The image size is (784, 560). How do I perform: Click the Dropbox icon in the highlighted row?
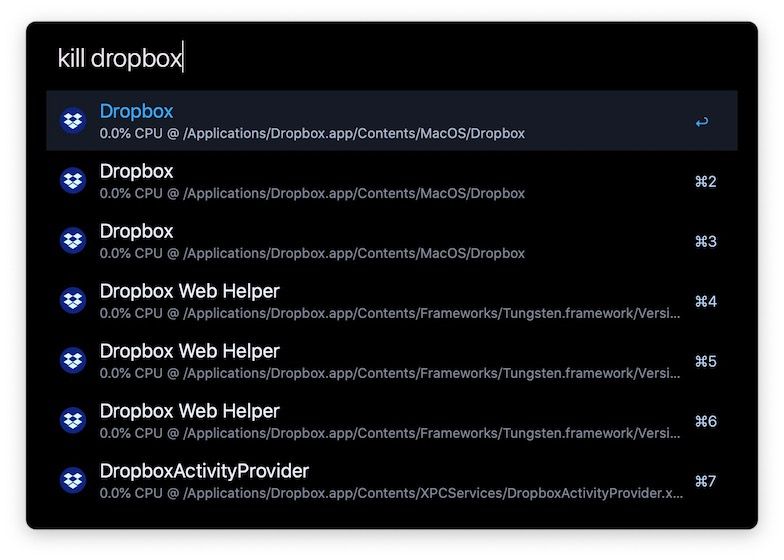[73, 120]
